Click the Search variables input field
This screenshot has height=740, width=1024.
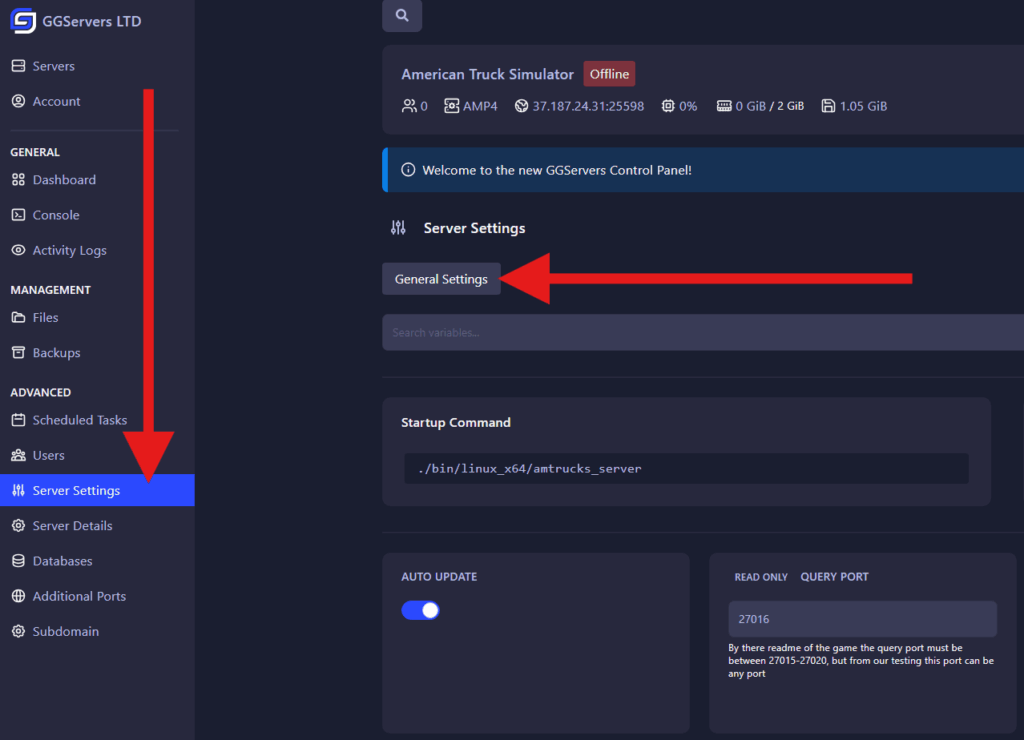[x=700, y=332]
